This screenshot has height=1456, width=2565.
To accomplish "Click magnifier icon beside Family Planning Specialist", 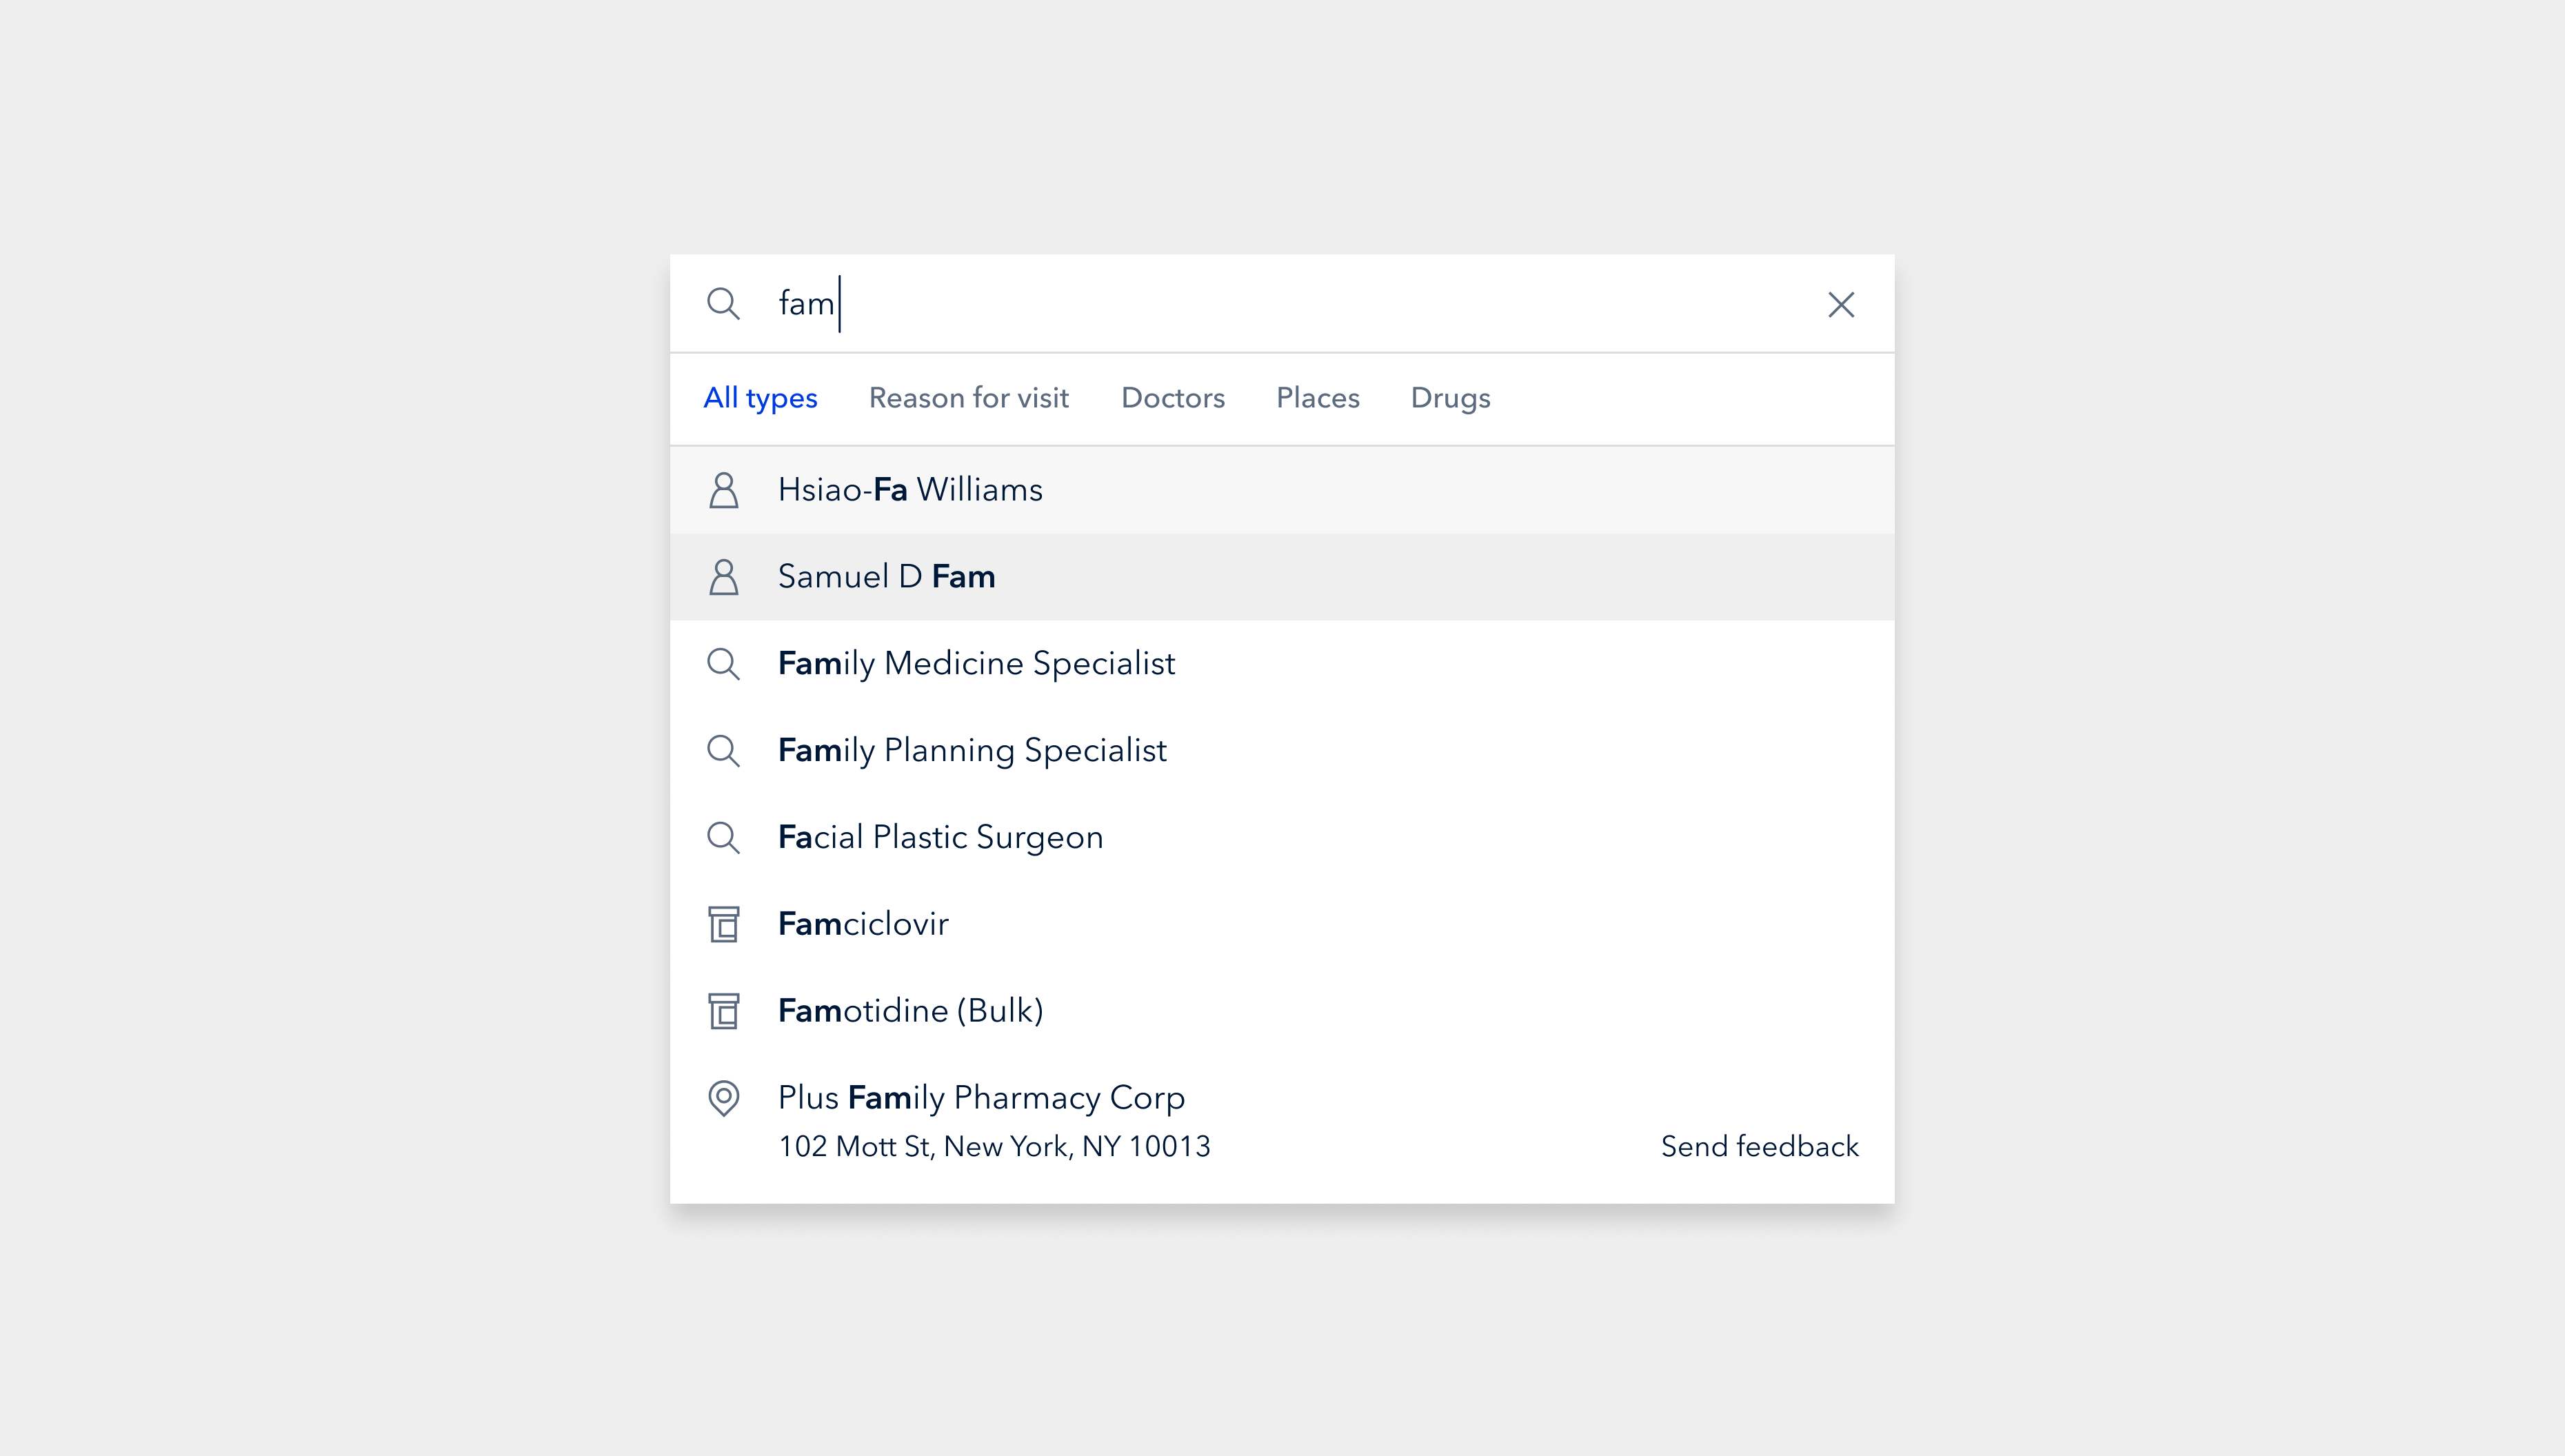I will click(723, 751).
